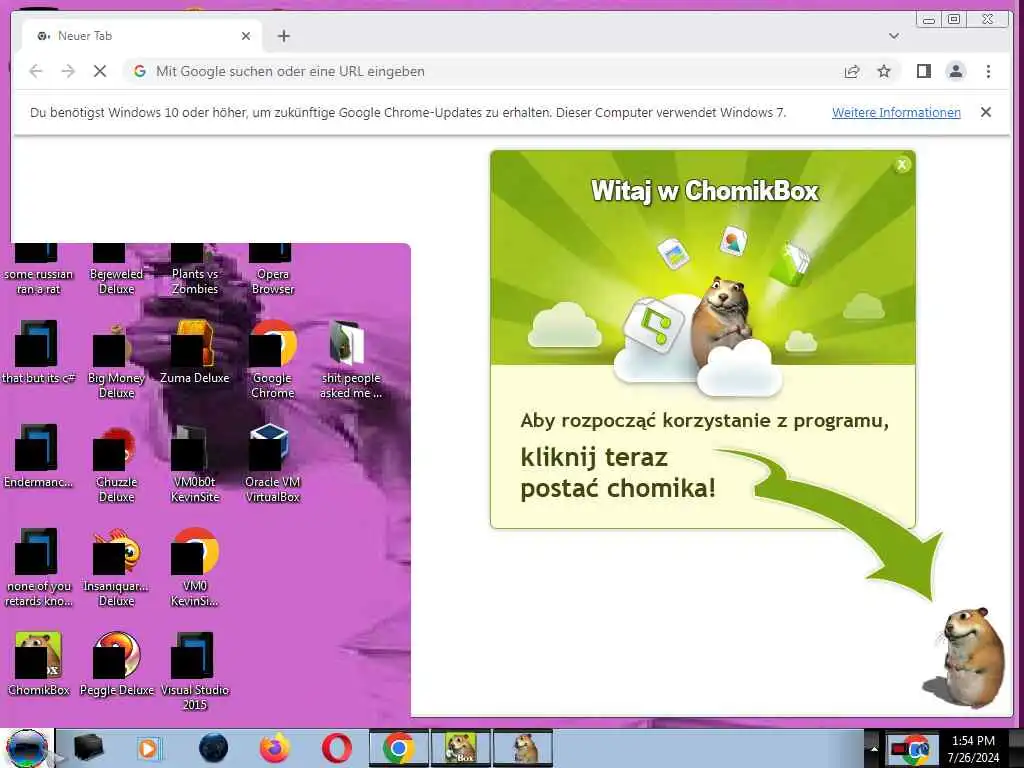Select the Peggle Deluxe desktop icon
Viewport: 1024px width, 768px height.
tap(116, 664)
